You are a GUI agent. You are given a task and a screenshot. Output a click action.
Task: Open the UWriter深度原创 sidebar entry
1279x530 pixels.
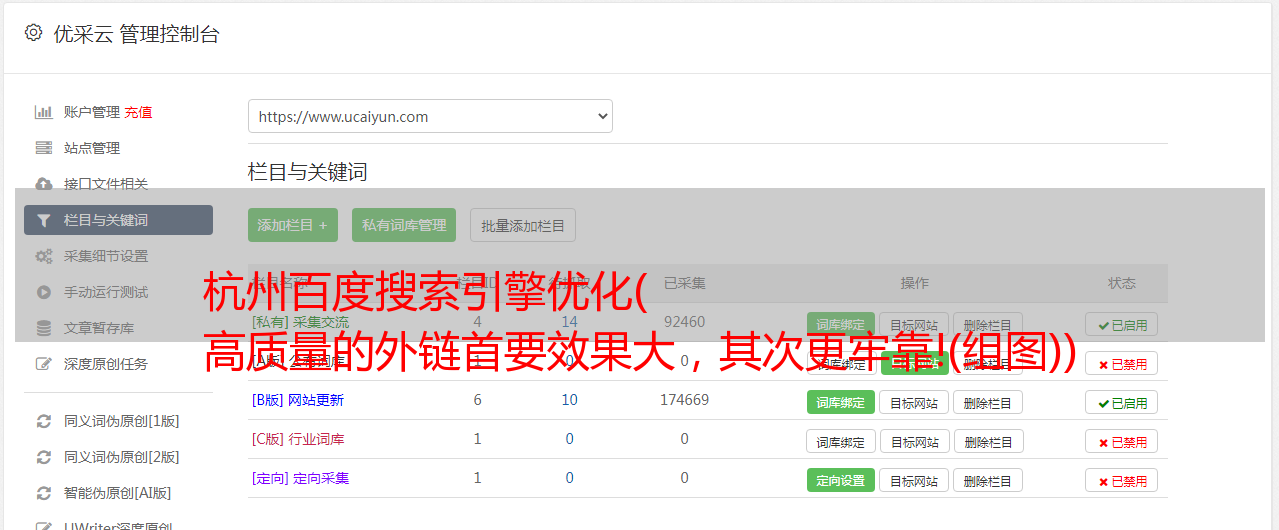118,526
